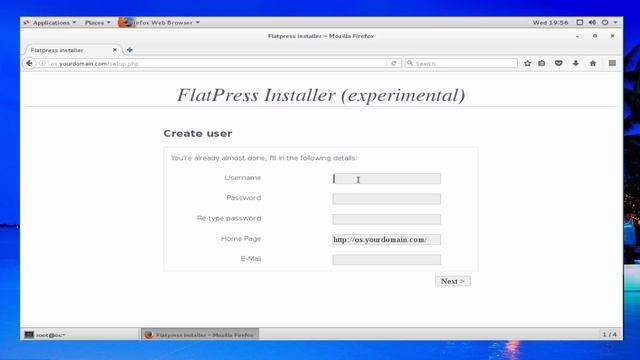Click the FlatPress Installer (experimental) title
Image resolution: width=640 pixels, height=360 pixels.
(x=321, y=95)
